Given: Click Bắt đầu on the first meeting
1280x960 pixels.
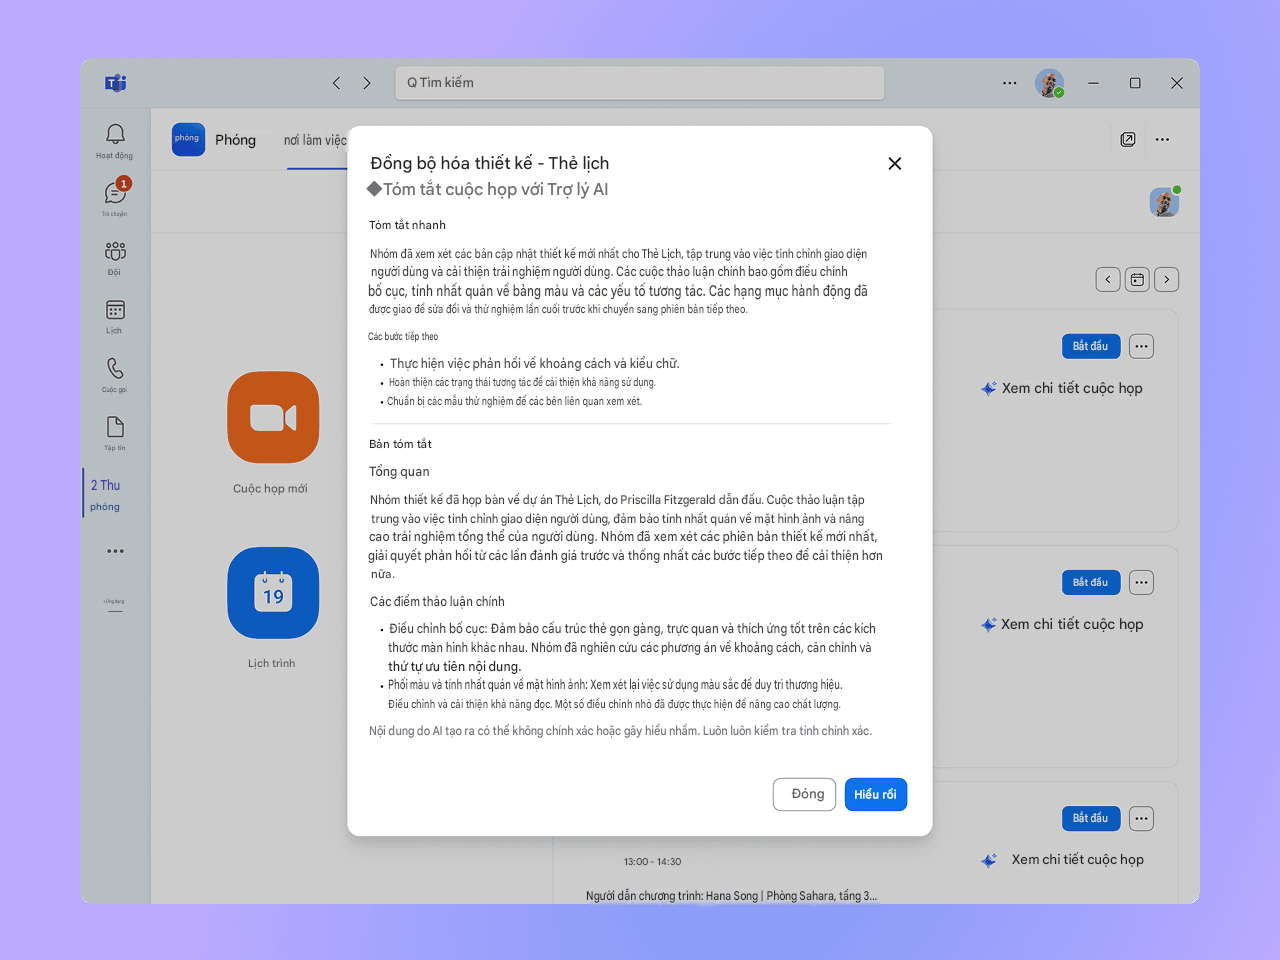Looking at the screenshot, I should click(1091, 346).
